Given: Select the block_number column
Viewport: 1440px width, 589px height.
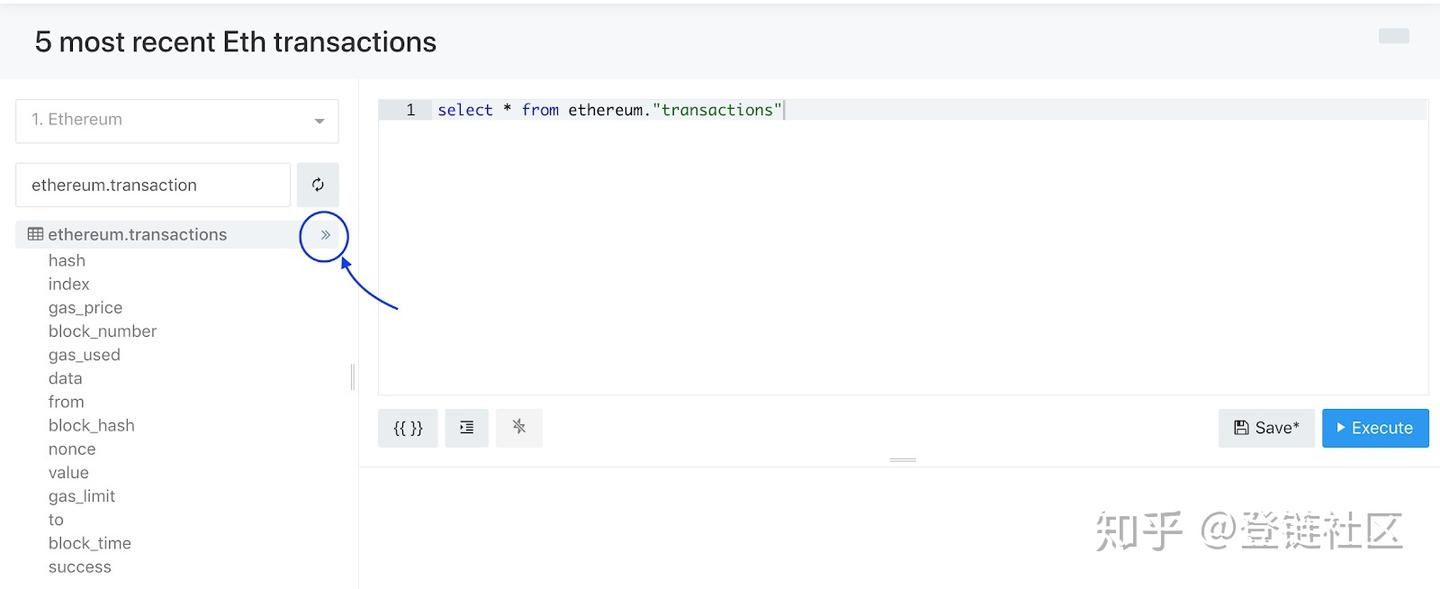Looking at the screenshot, I should coord(102,331).
